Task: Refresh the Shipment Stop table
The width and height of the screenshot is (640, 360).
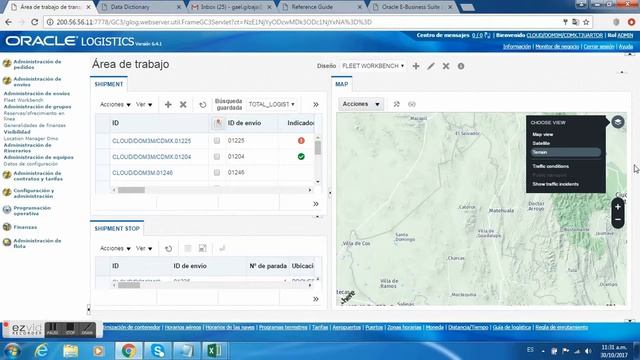Action: 169,249
